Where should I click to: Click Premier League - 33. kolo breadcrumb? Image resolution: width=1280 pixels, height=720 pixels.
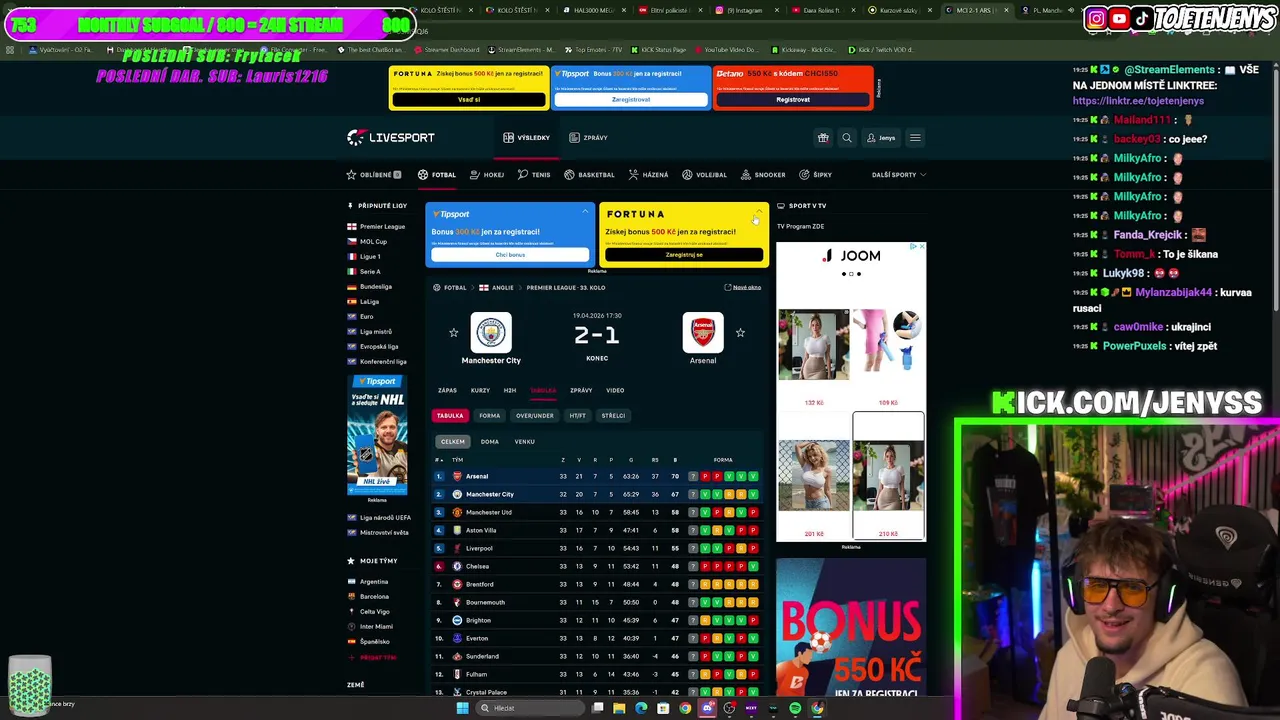tap(566, 288)
